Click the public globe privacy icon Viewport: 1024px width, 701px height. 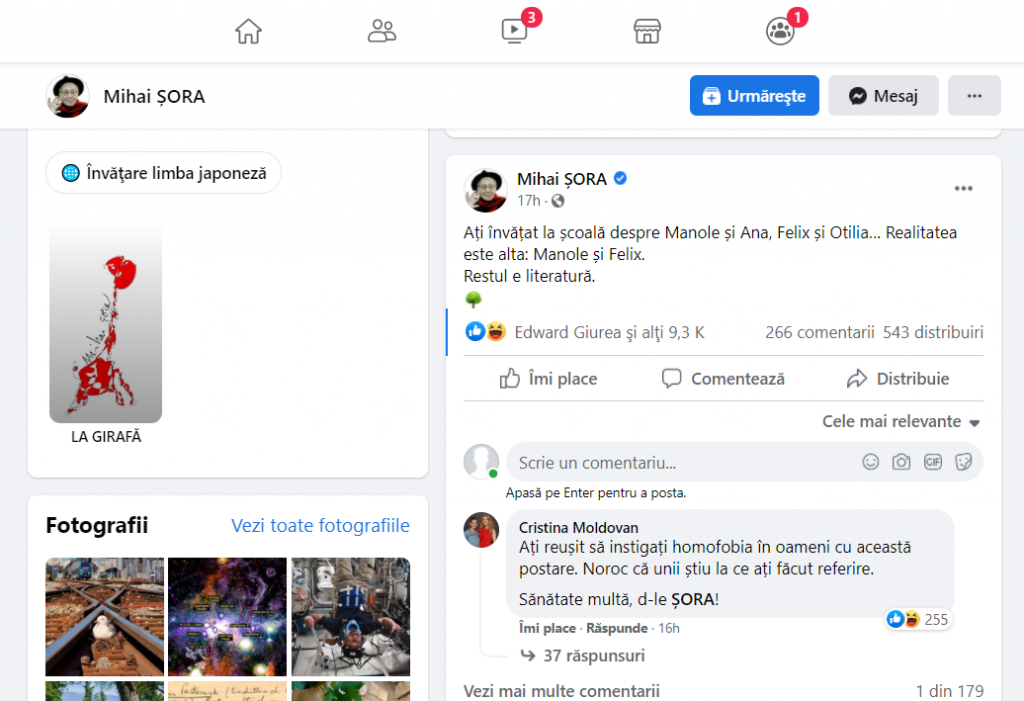coord(558,201)
